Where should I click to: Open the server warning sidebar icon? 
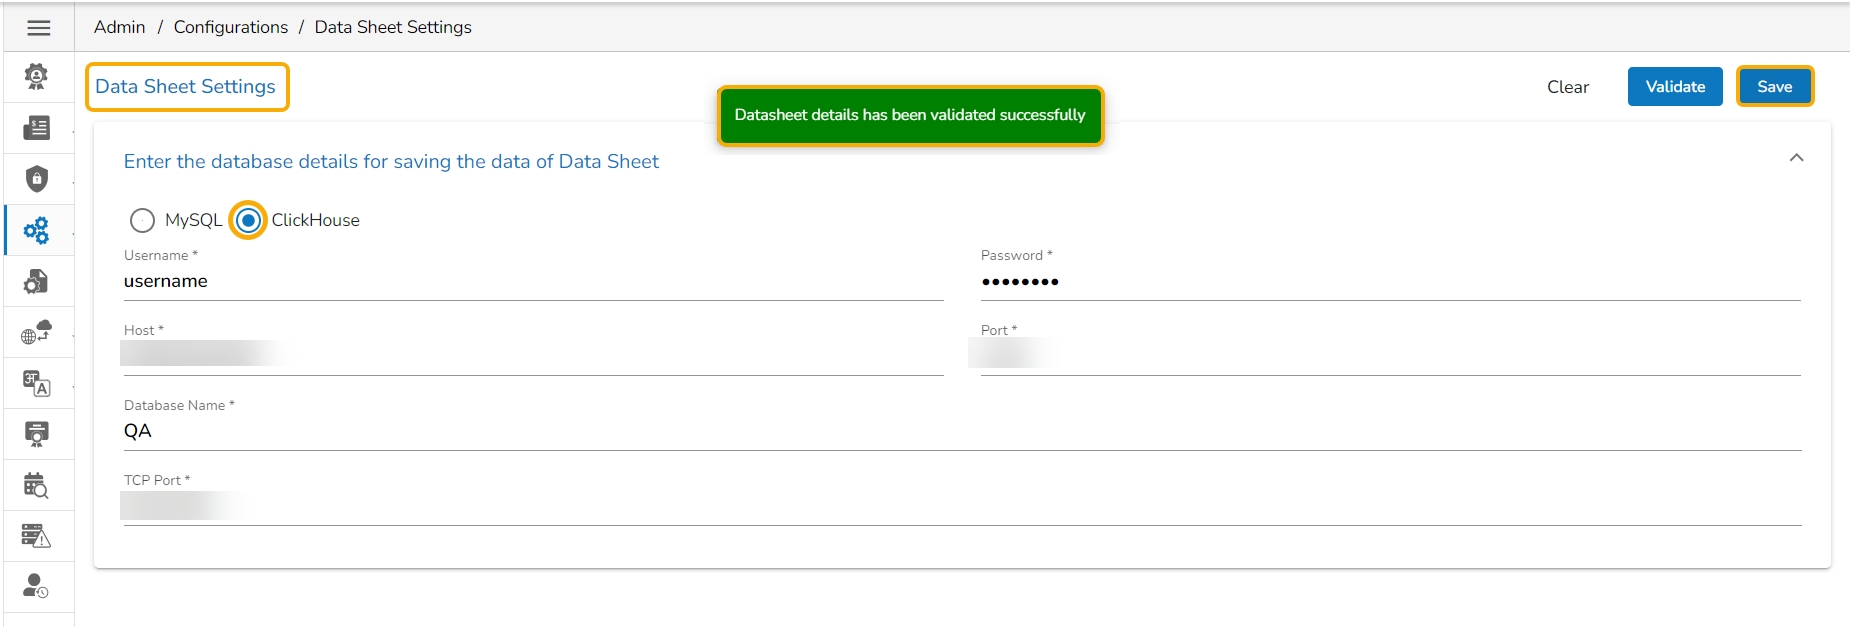coord(37,536)
